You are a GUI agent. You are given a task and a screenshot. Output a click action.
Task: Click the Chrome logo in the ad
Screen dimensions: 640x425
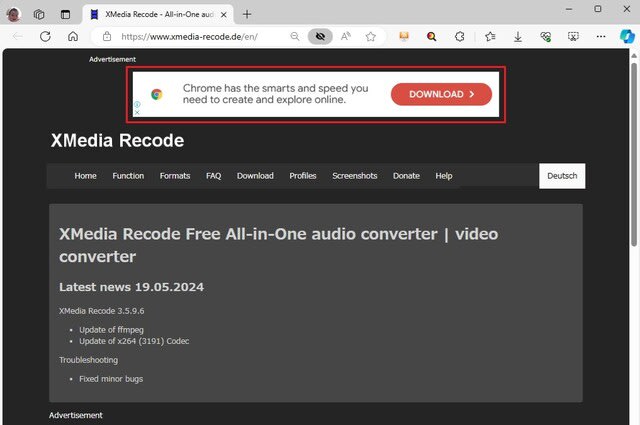click(x=157, y=94)
